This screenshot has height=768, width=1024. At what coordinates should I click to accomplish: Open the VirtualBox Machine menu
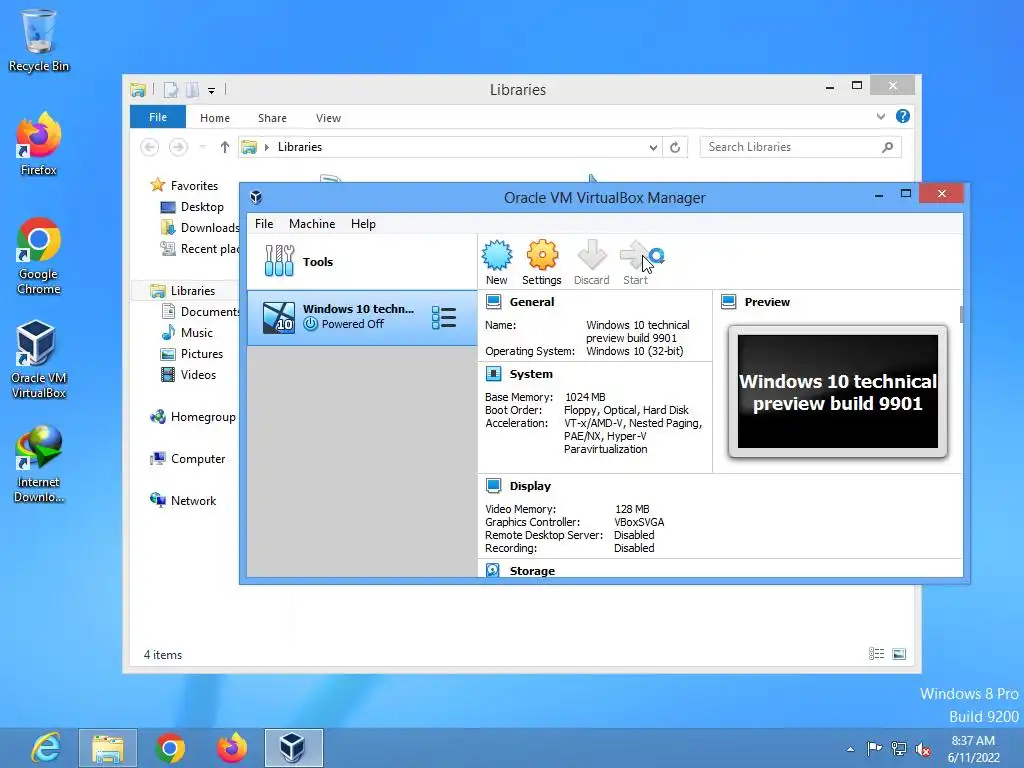pyautogui.click(x=312, y=224)
